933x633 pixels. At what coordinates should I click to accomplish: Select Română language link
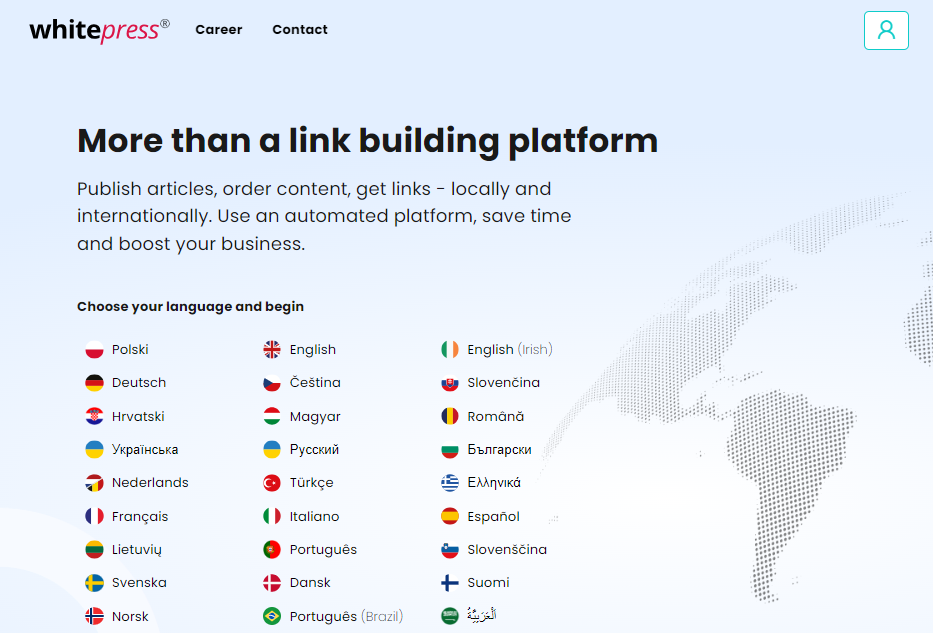[x=495, y=417]
